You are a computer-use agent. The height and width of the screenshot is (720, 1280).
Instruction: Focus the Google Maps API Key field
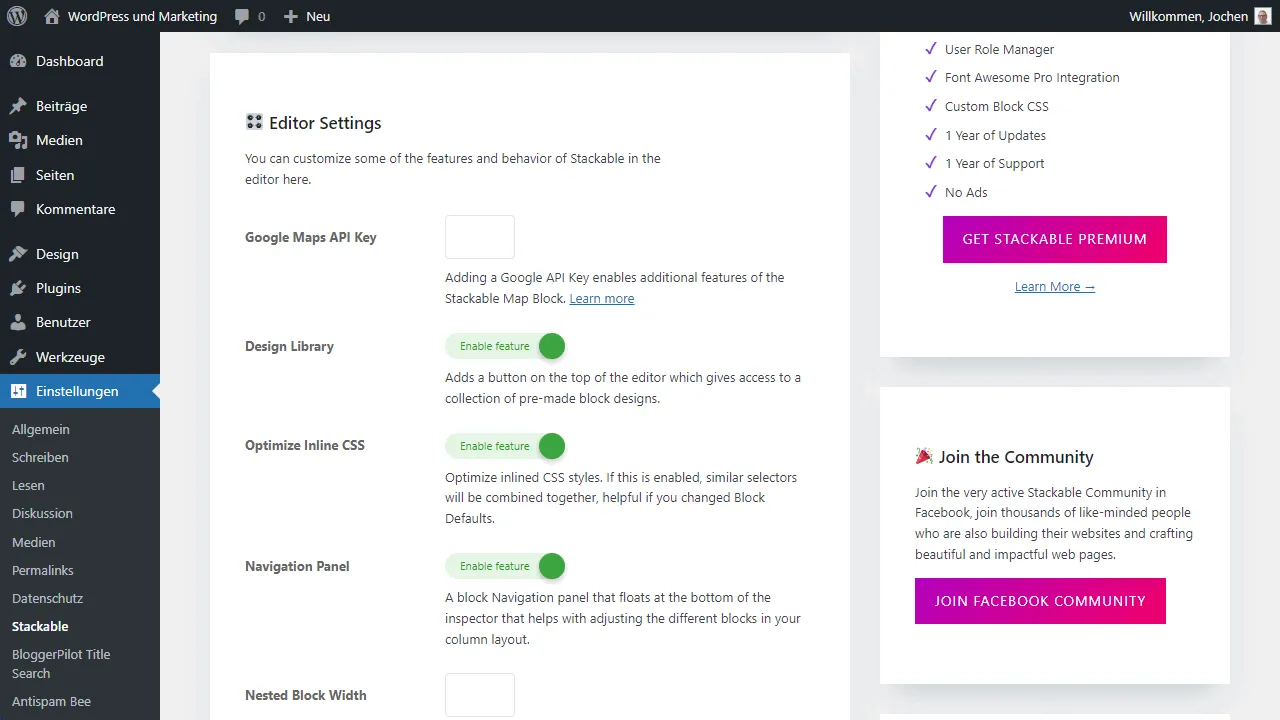tap(480, 237)
